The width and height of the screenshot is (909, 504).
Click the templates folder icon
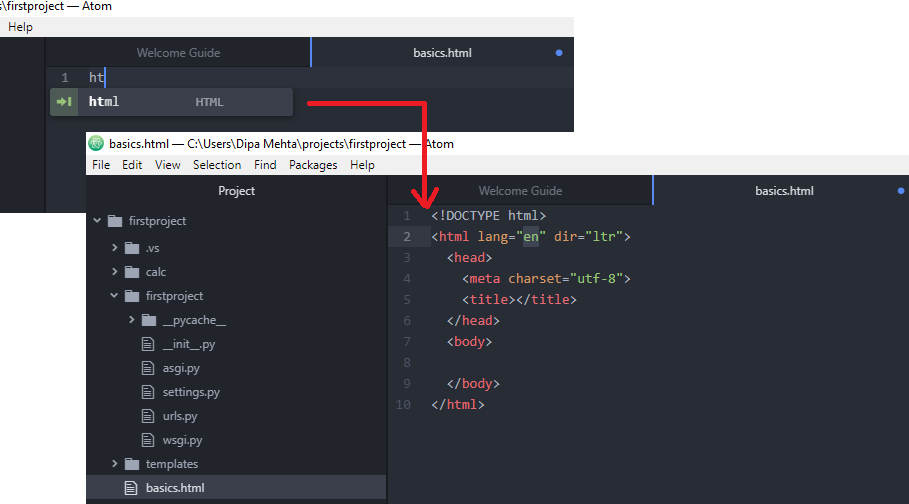pyautogui.click(x=132, y=464)
